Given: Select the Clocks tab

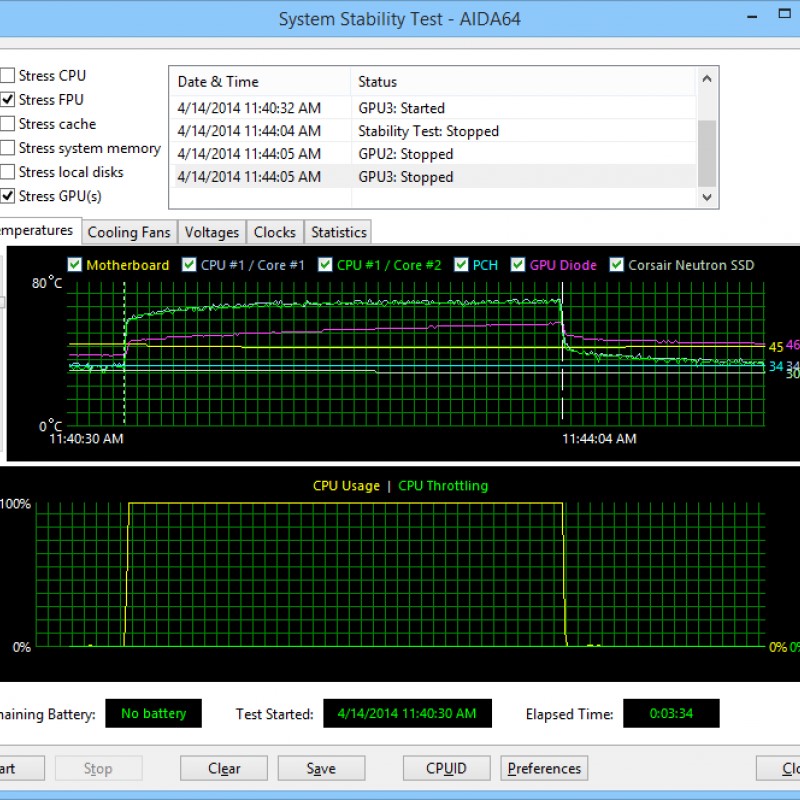Looking at the screenshot, I should click(274, 232).
